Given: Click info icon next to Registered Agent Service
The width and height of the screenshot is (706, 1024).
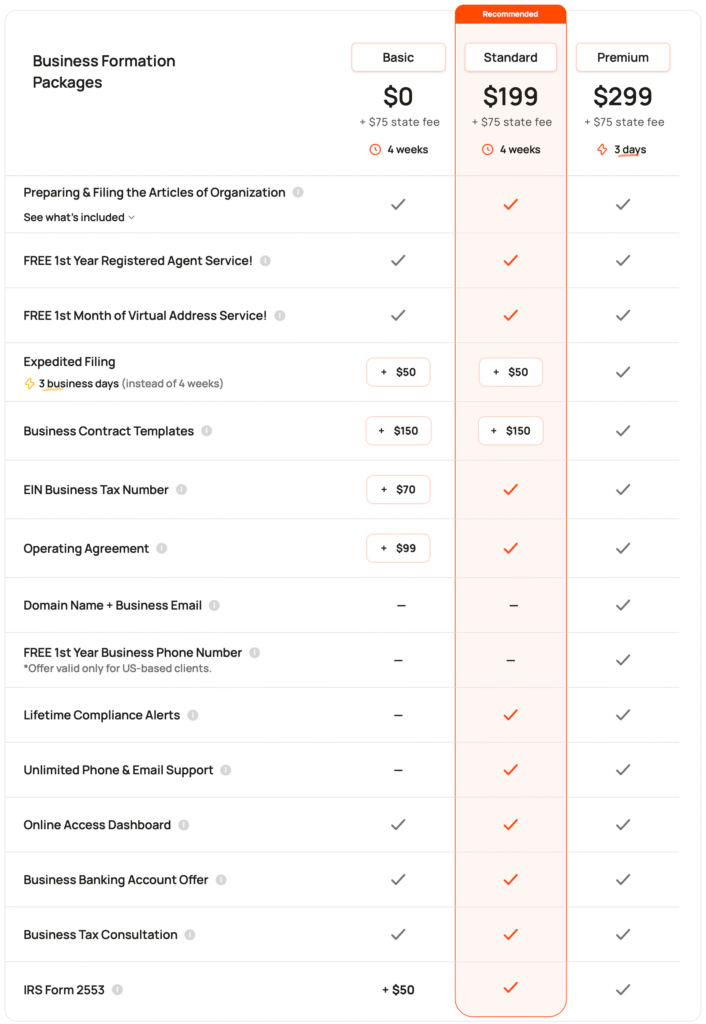Looking at the screenshot, I should pos(265,261).
